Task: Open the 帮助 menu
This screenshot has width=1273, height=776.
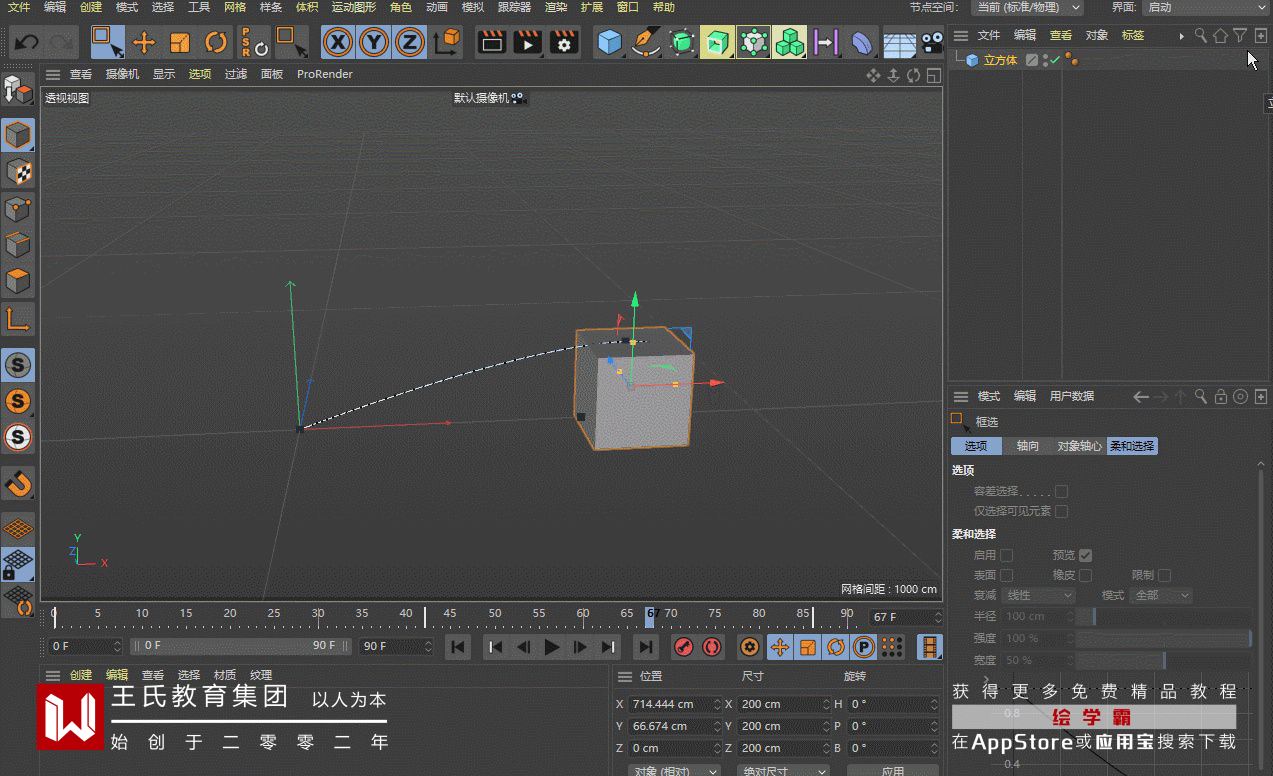Action: pyautogui.click(x=664, y=7)
